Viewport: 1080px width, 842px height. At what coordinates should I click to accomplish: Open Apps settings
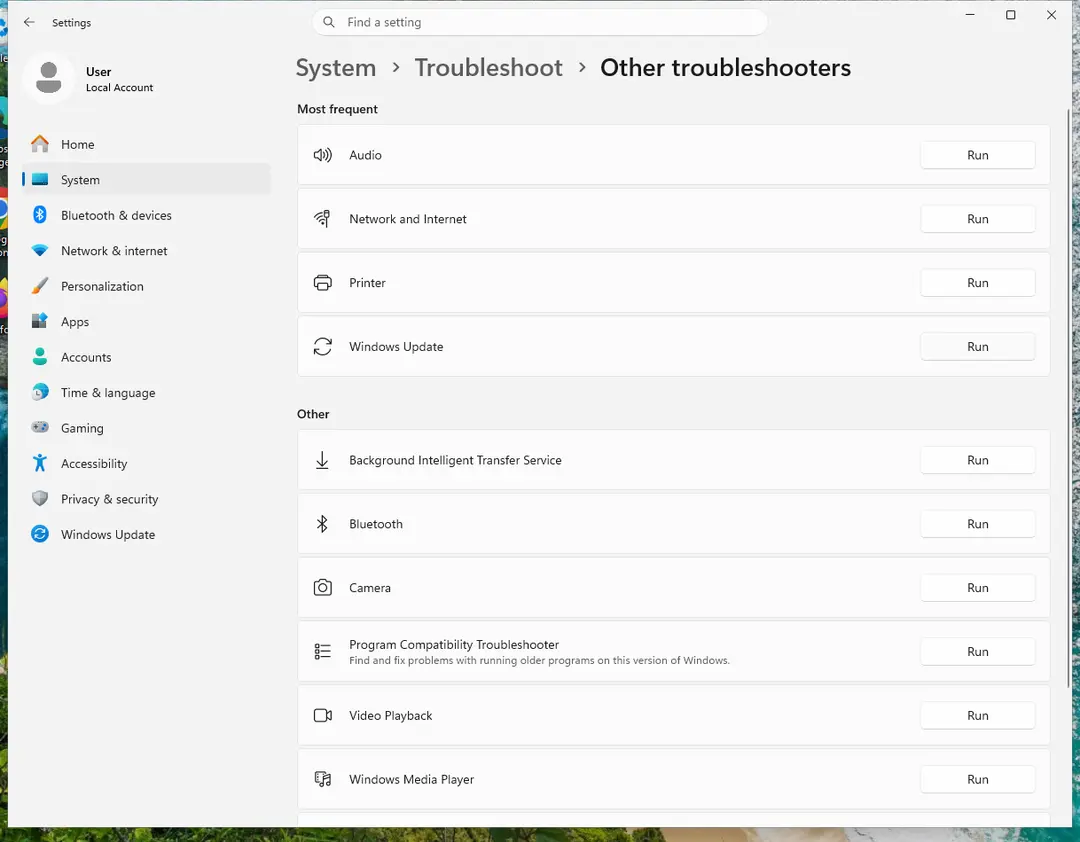click(146, 321)
